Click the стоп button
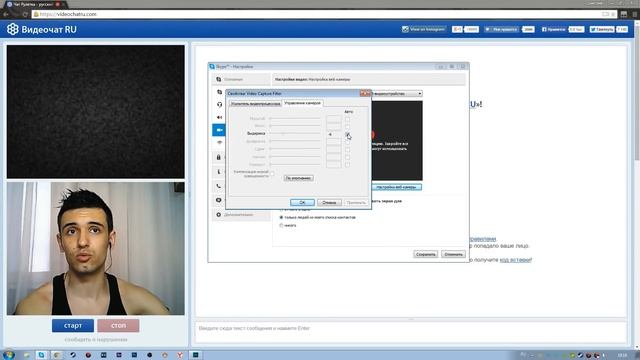This screenshot has width=640, height=360. (x=118, y=325)
